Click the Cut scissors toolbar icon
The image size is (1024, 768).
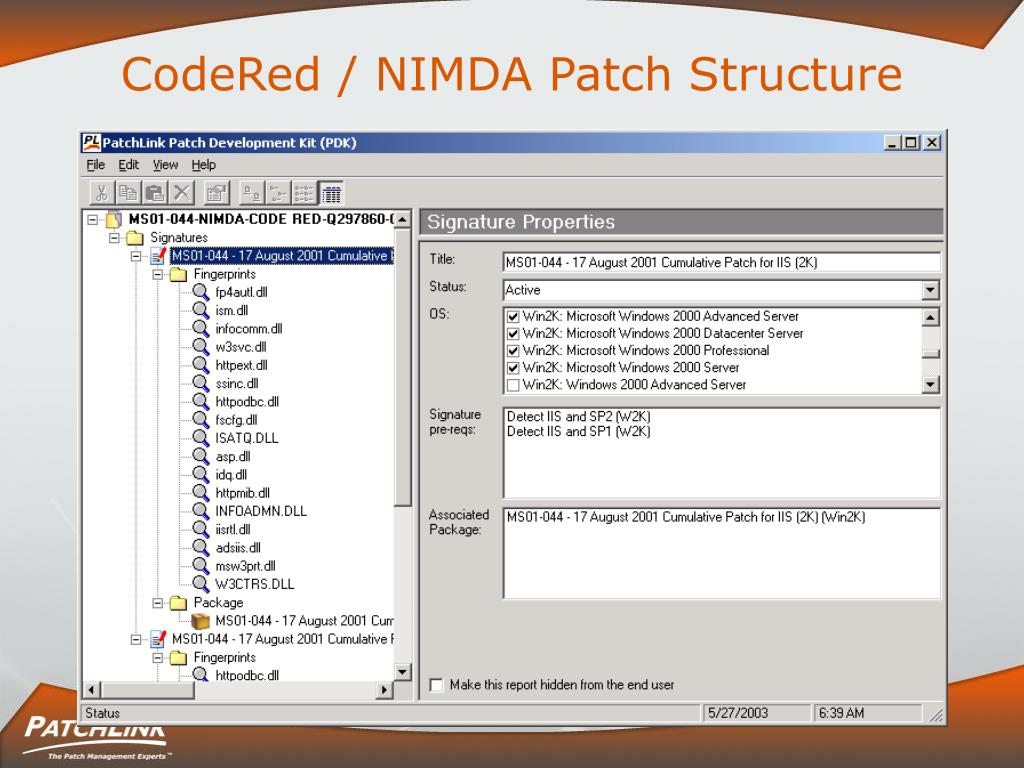101,193
